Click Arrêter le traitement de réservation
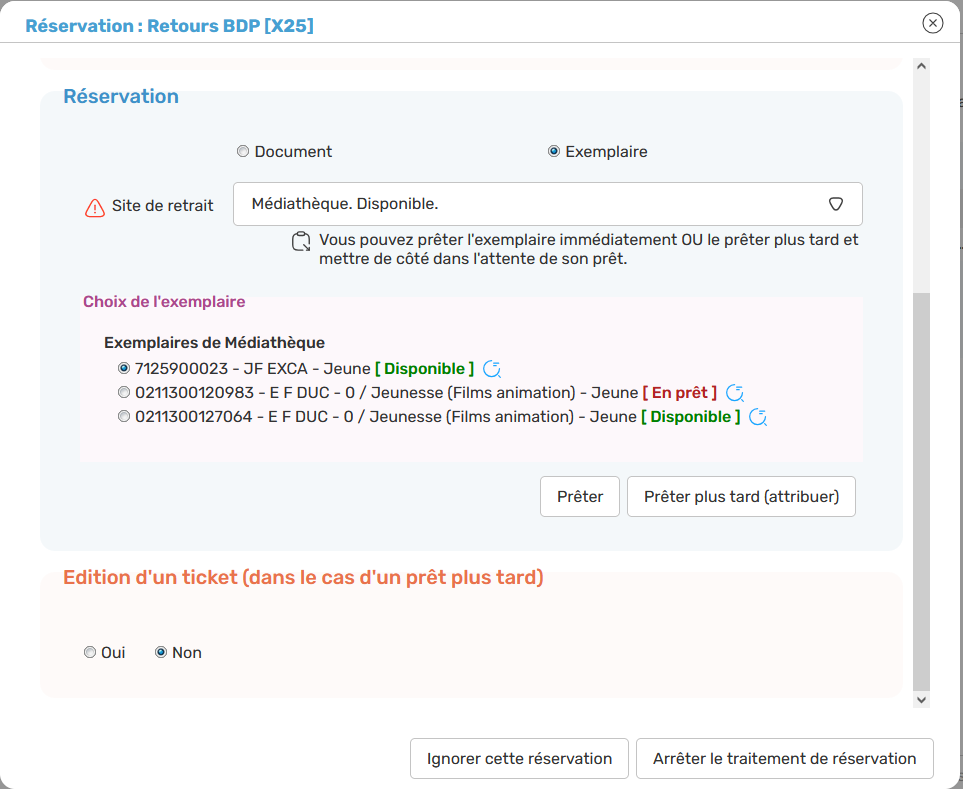This screenshot has height=789, width=963. [784, 759]
